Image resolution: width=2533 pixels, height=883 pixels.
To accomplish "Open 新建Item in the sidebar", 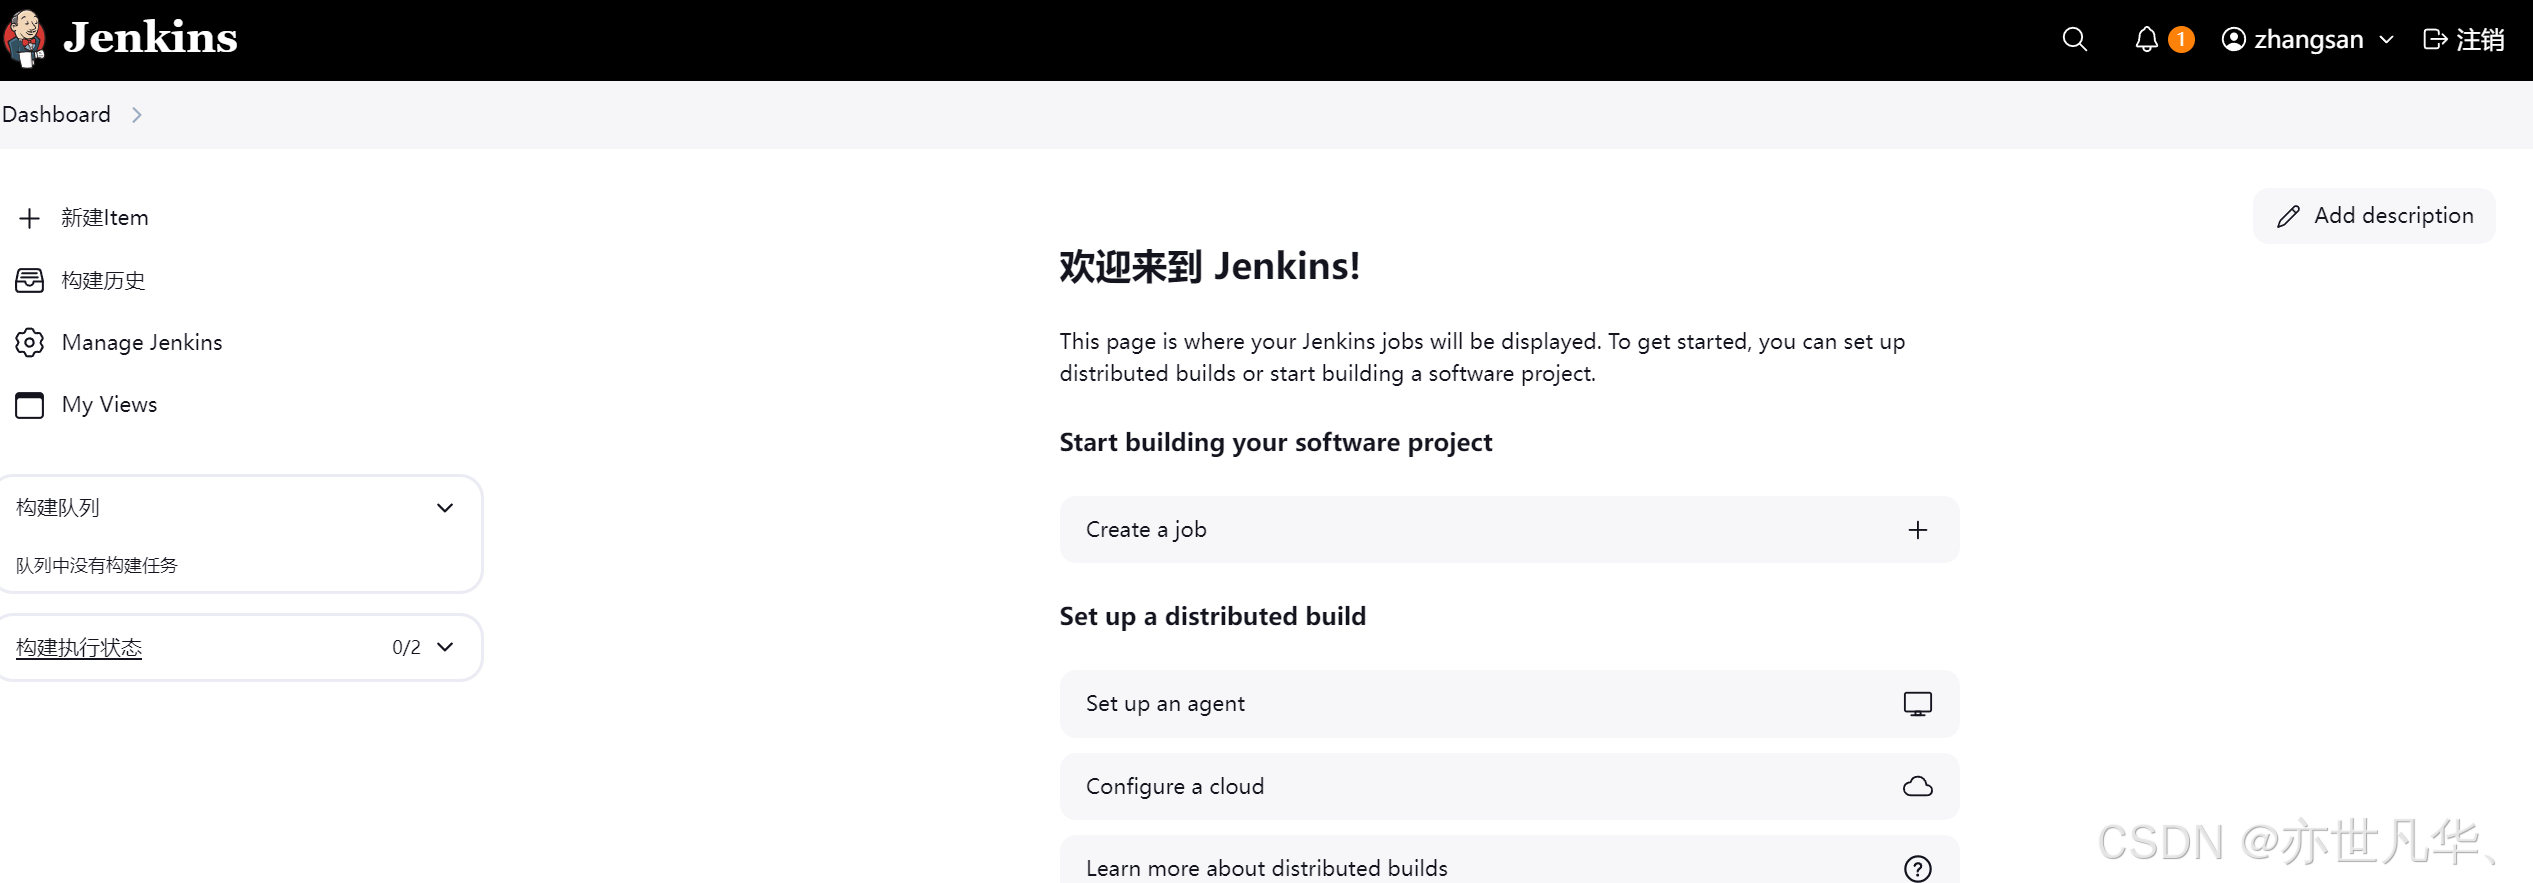I will (104, 217).
